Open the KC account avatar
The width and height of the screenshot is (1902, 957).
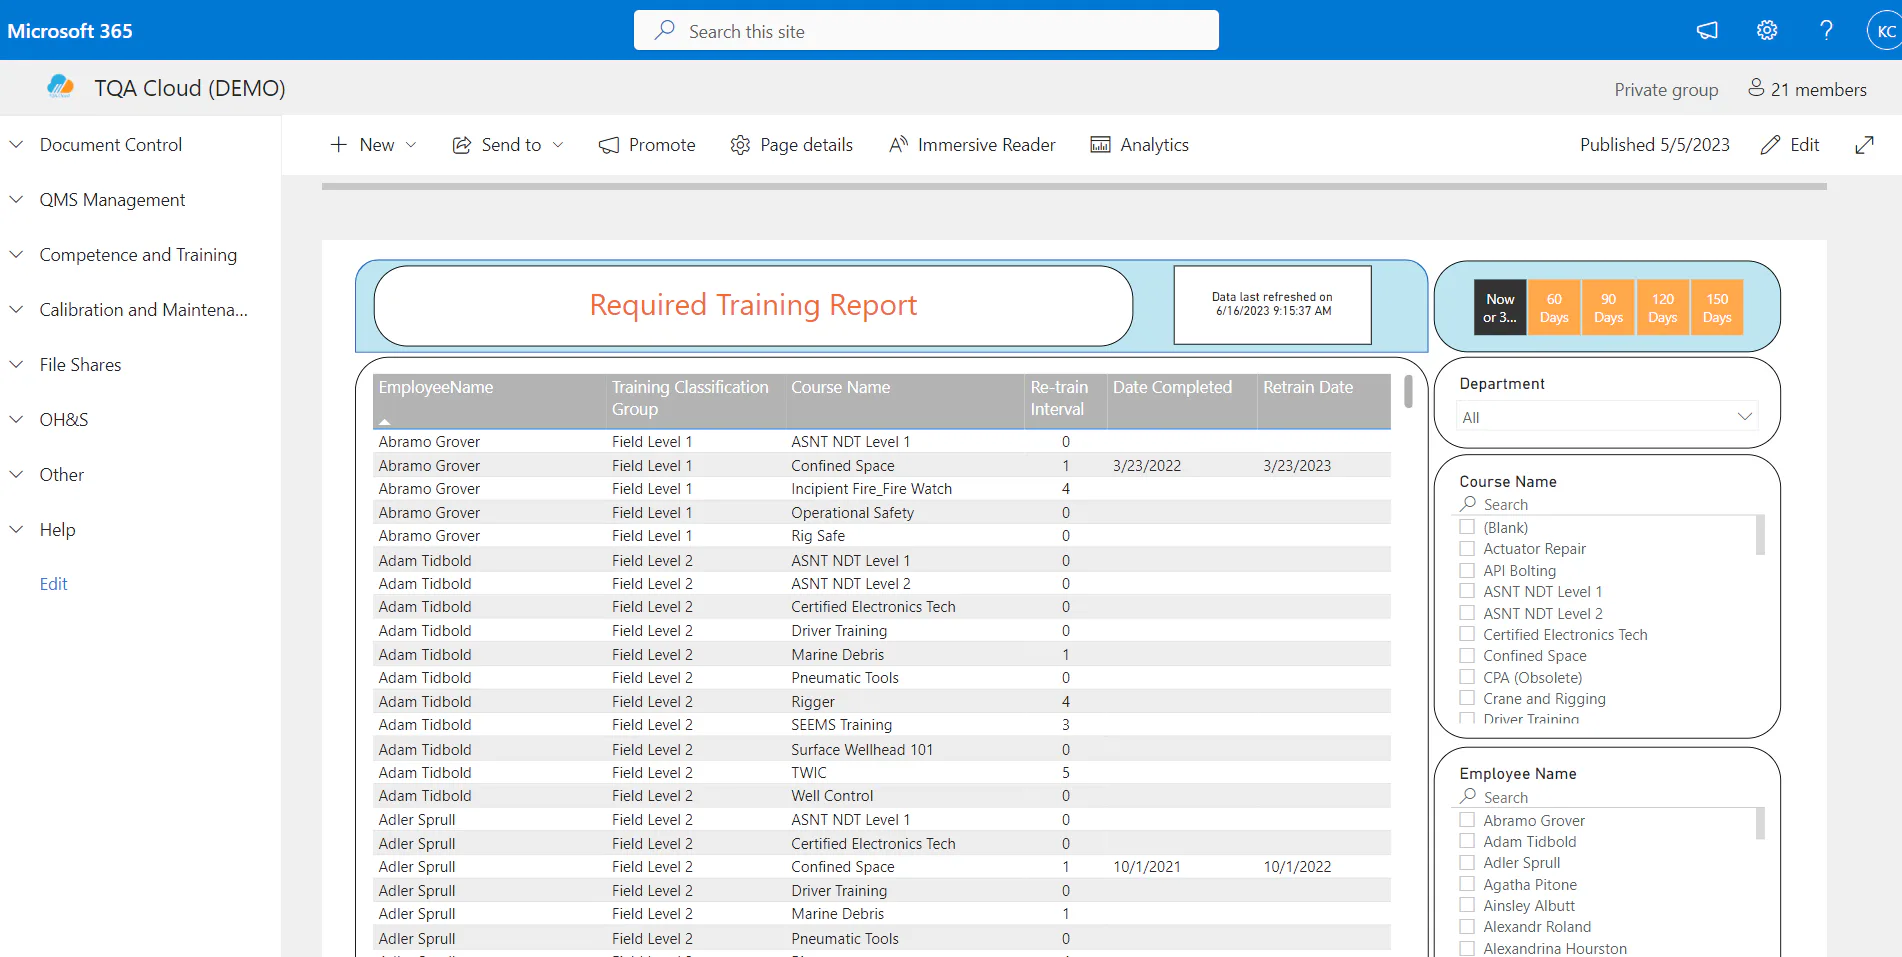tap(1885, 31)
